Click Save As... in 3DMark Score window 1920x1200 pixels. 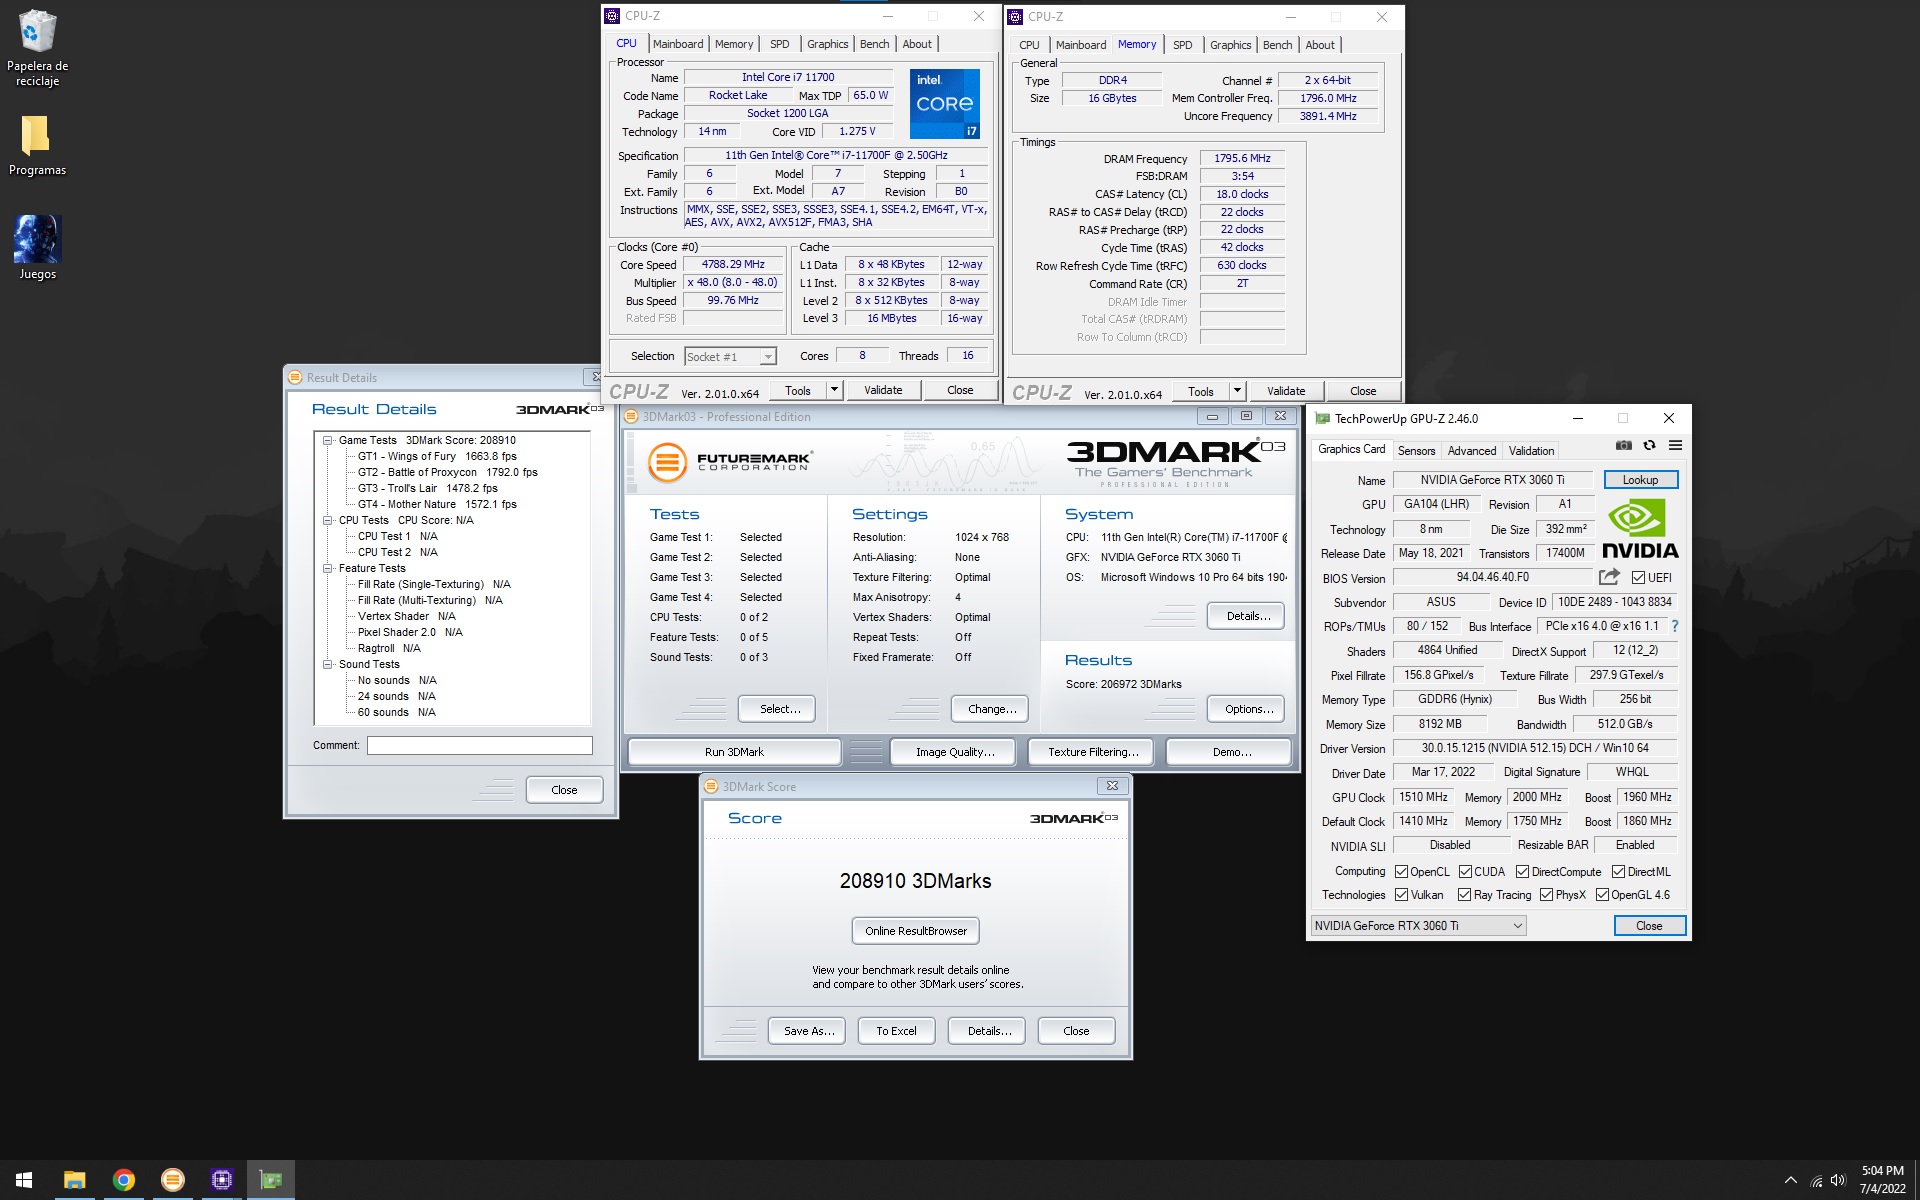pyautogui.click(x=808, y=1031)
